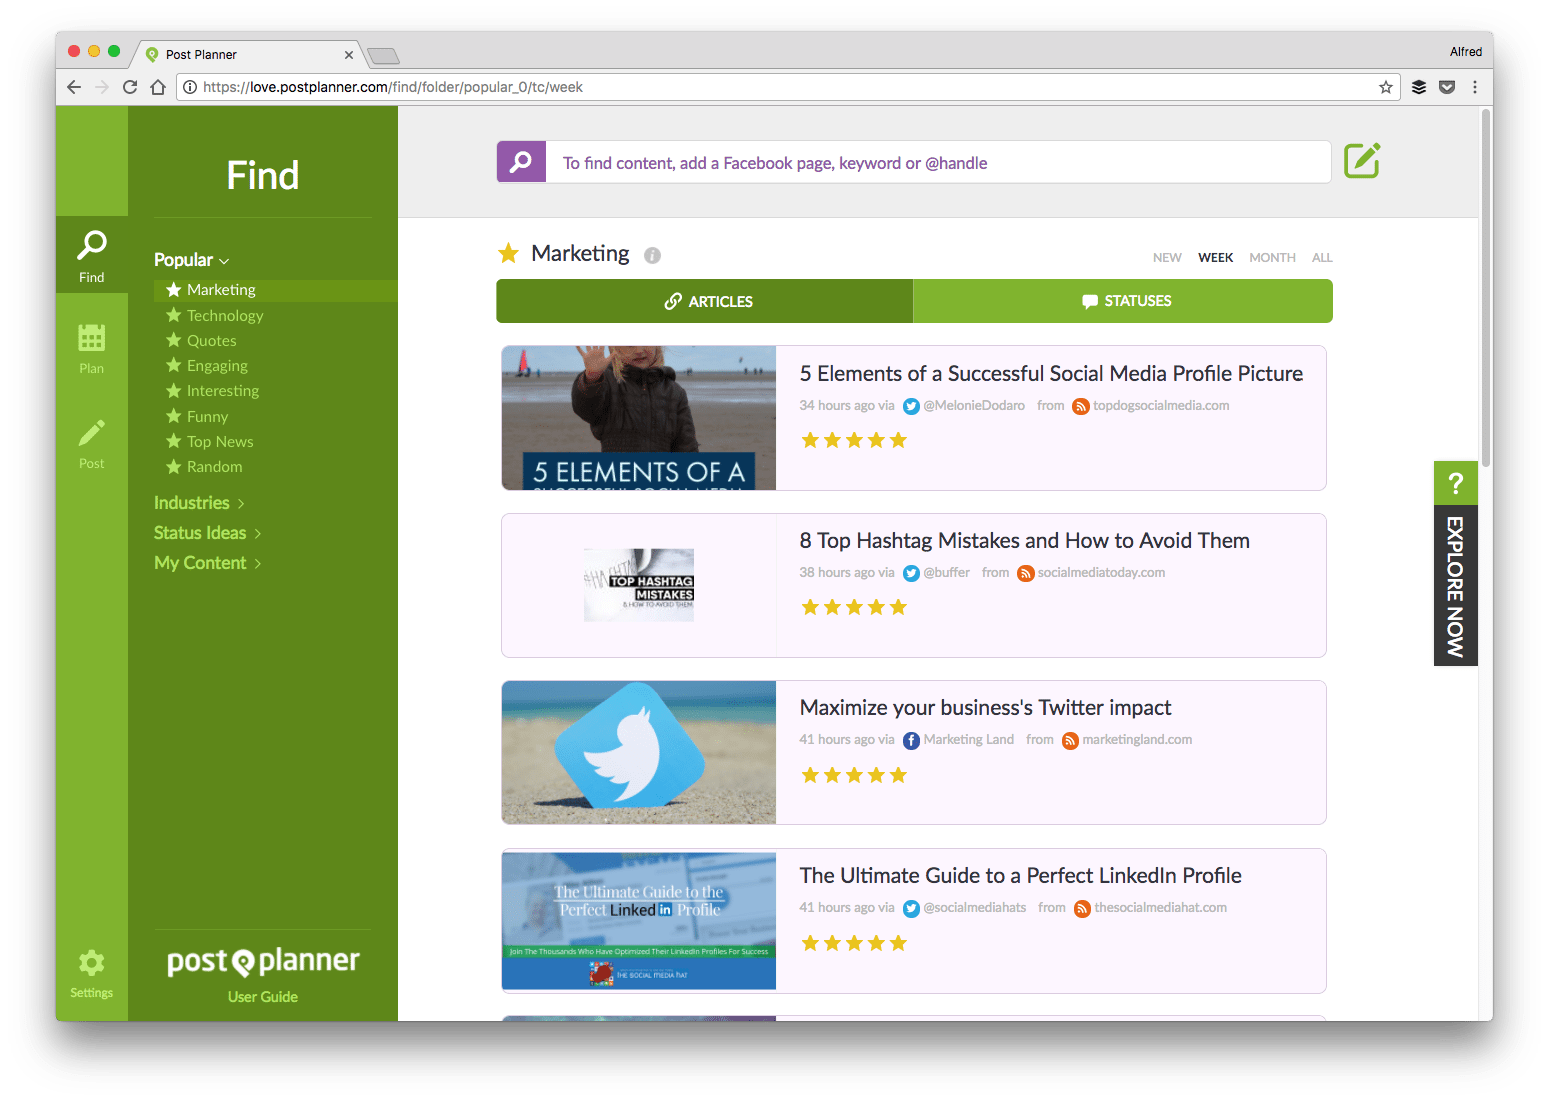Click the purple search magnifier button
The image size is (1549, 1101).
click(x=521, y=162)
